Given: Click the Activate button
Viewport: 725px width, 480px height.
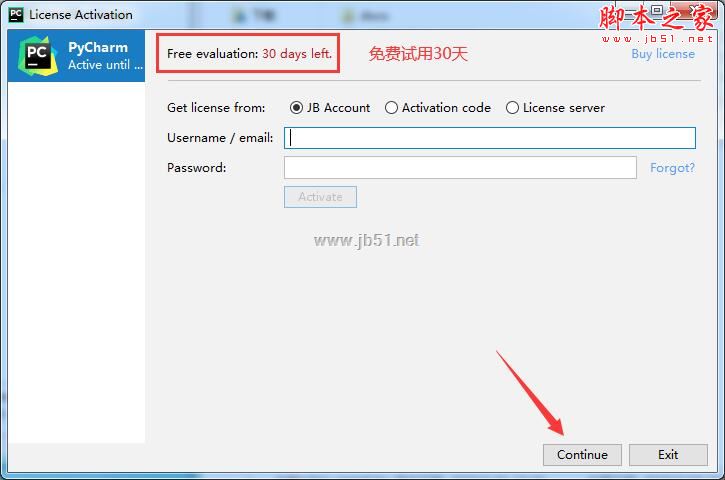Looking at the screenshot, I should (320, 197).
